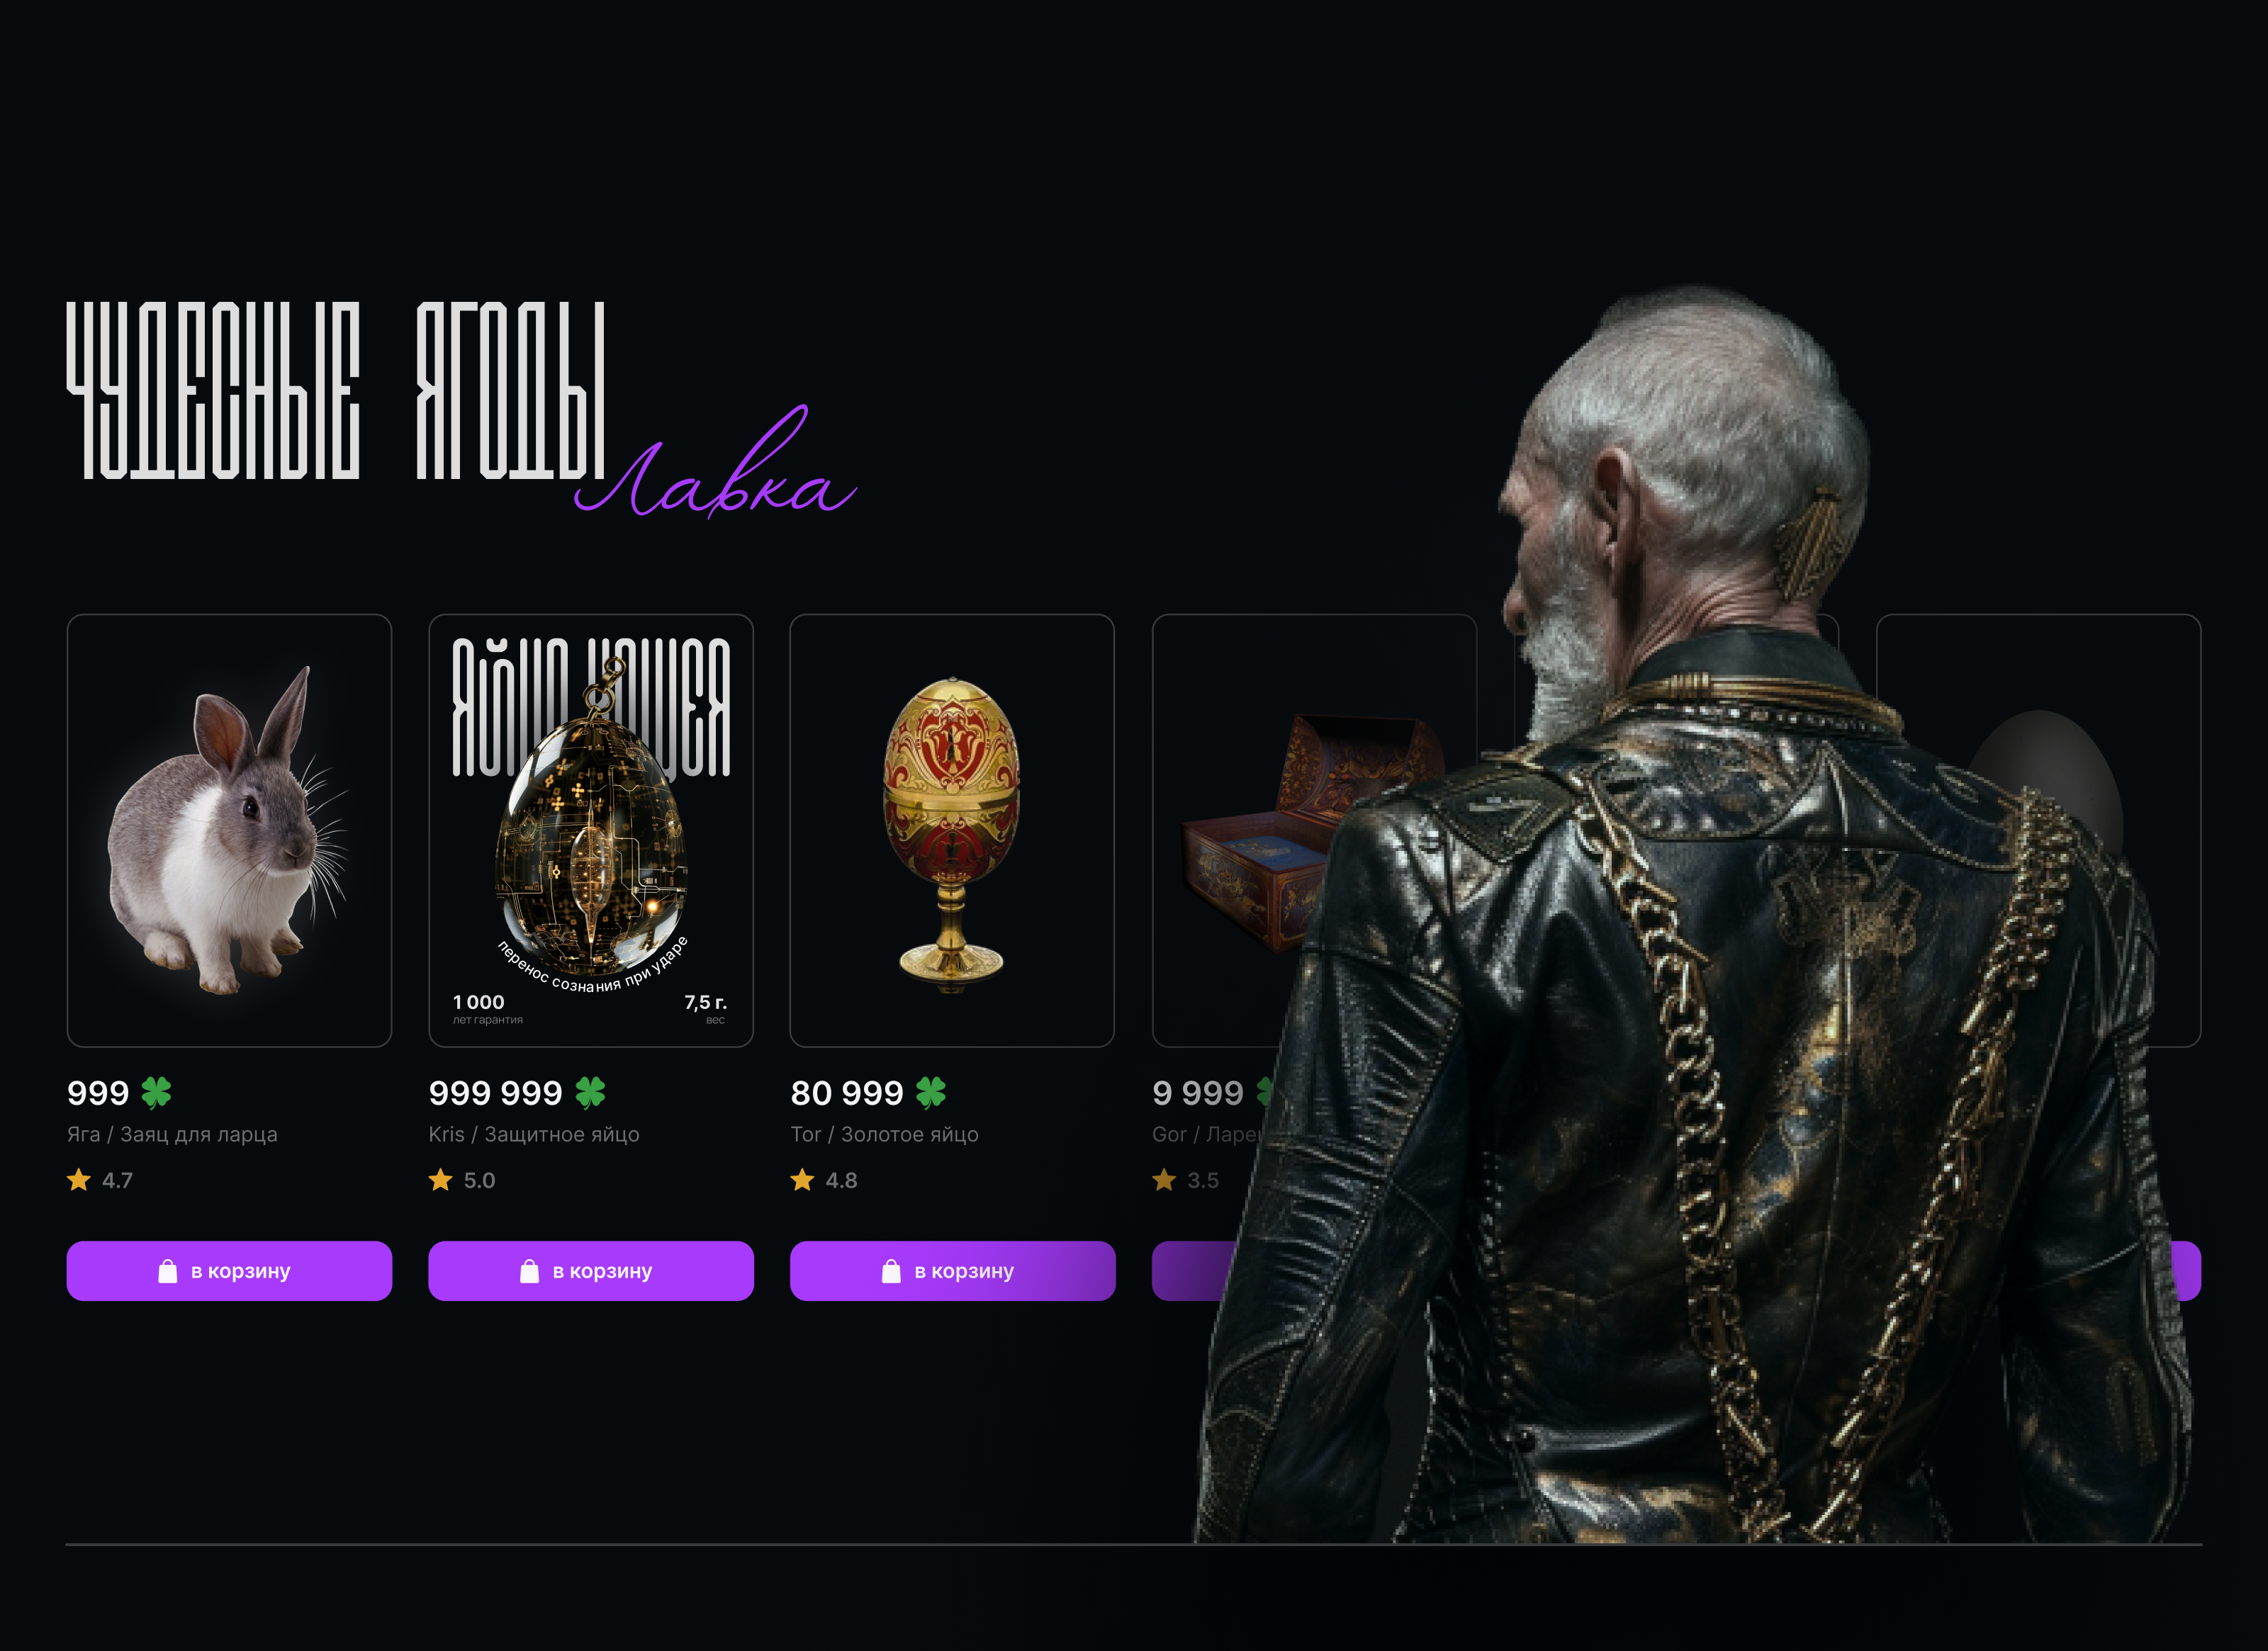Add Tor golden egg to cart
Viewport: 2268px width, 1651px height.
tap(953, 1271)
